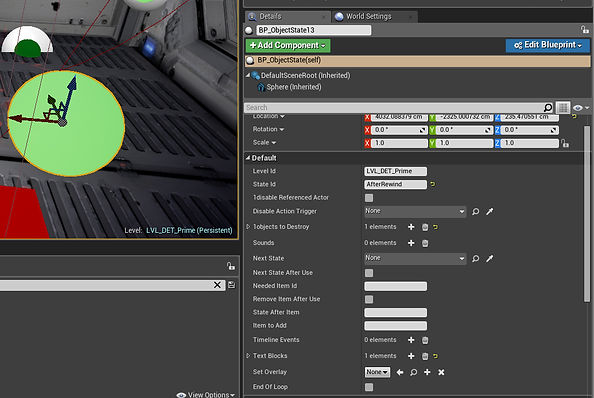Edit Rotation X value field

[x=399, y=130]
